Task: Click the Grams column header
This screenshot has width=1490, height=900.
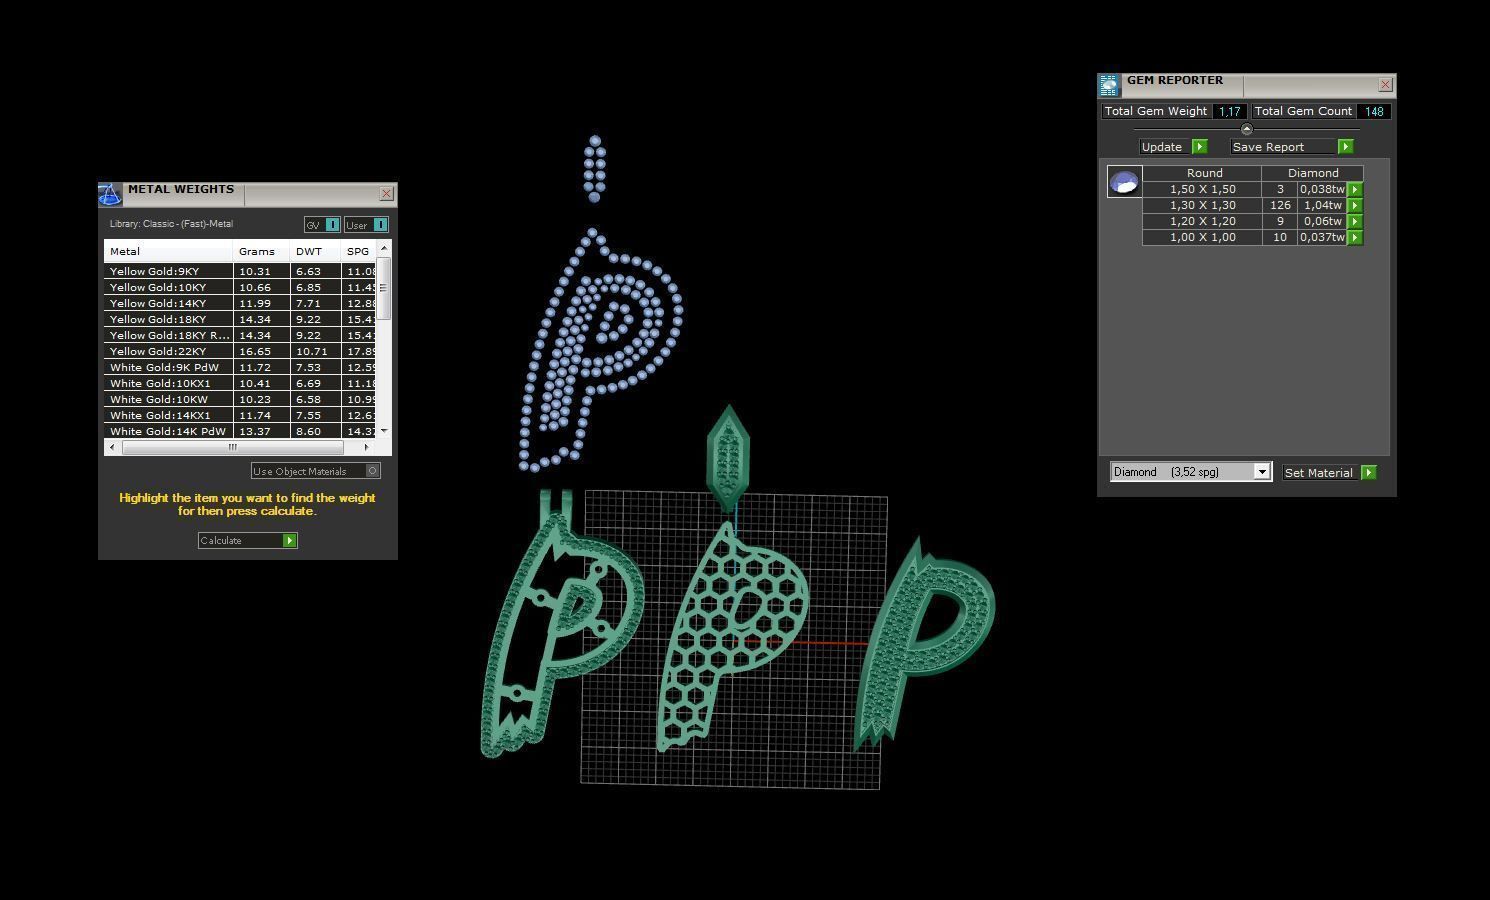Action: tap(261, 251)
